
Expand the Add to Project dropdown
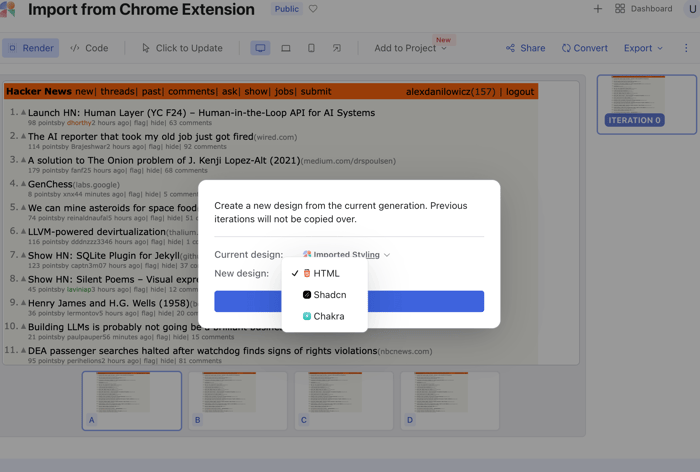[410, 48]
